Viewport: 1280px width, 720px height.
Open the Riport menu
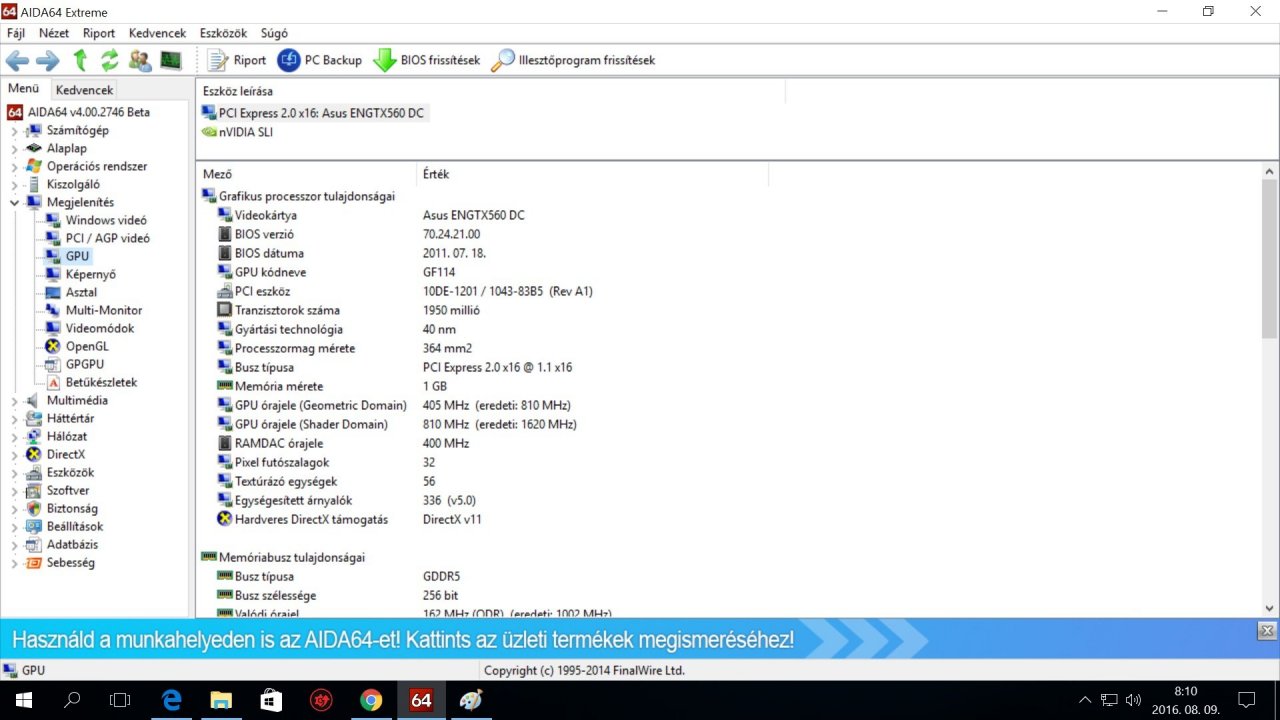(x=99, y=33)
